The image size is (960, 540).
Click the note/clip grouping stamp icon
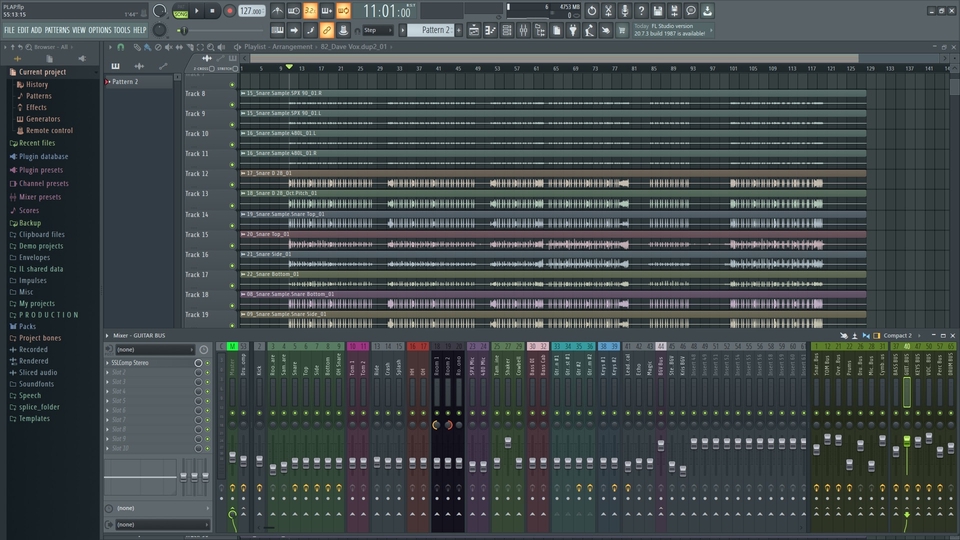click(343, 30)
